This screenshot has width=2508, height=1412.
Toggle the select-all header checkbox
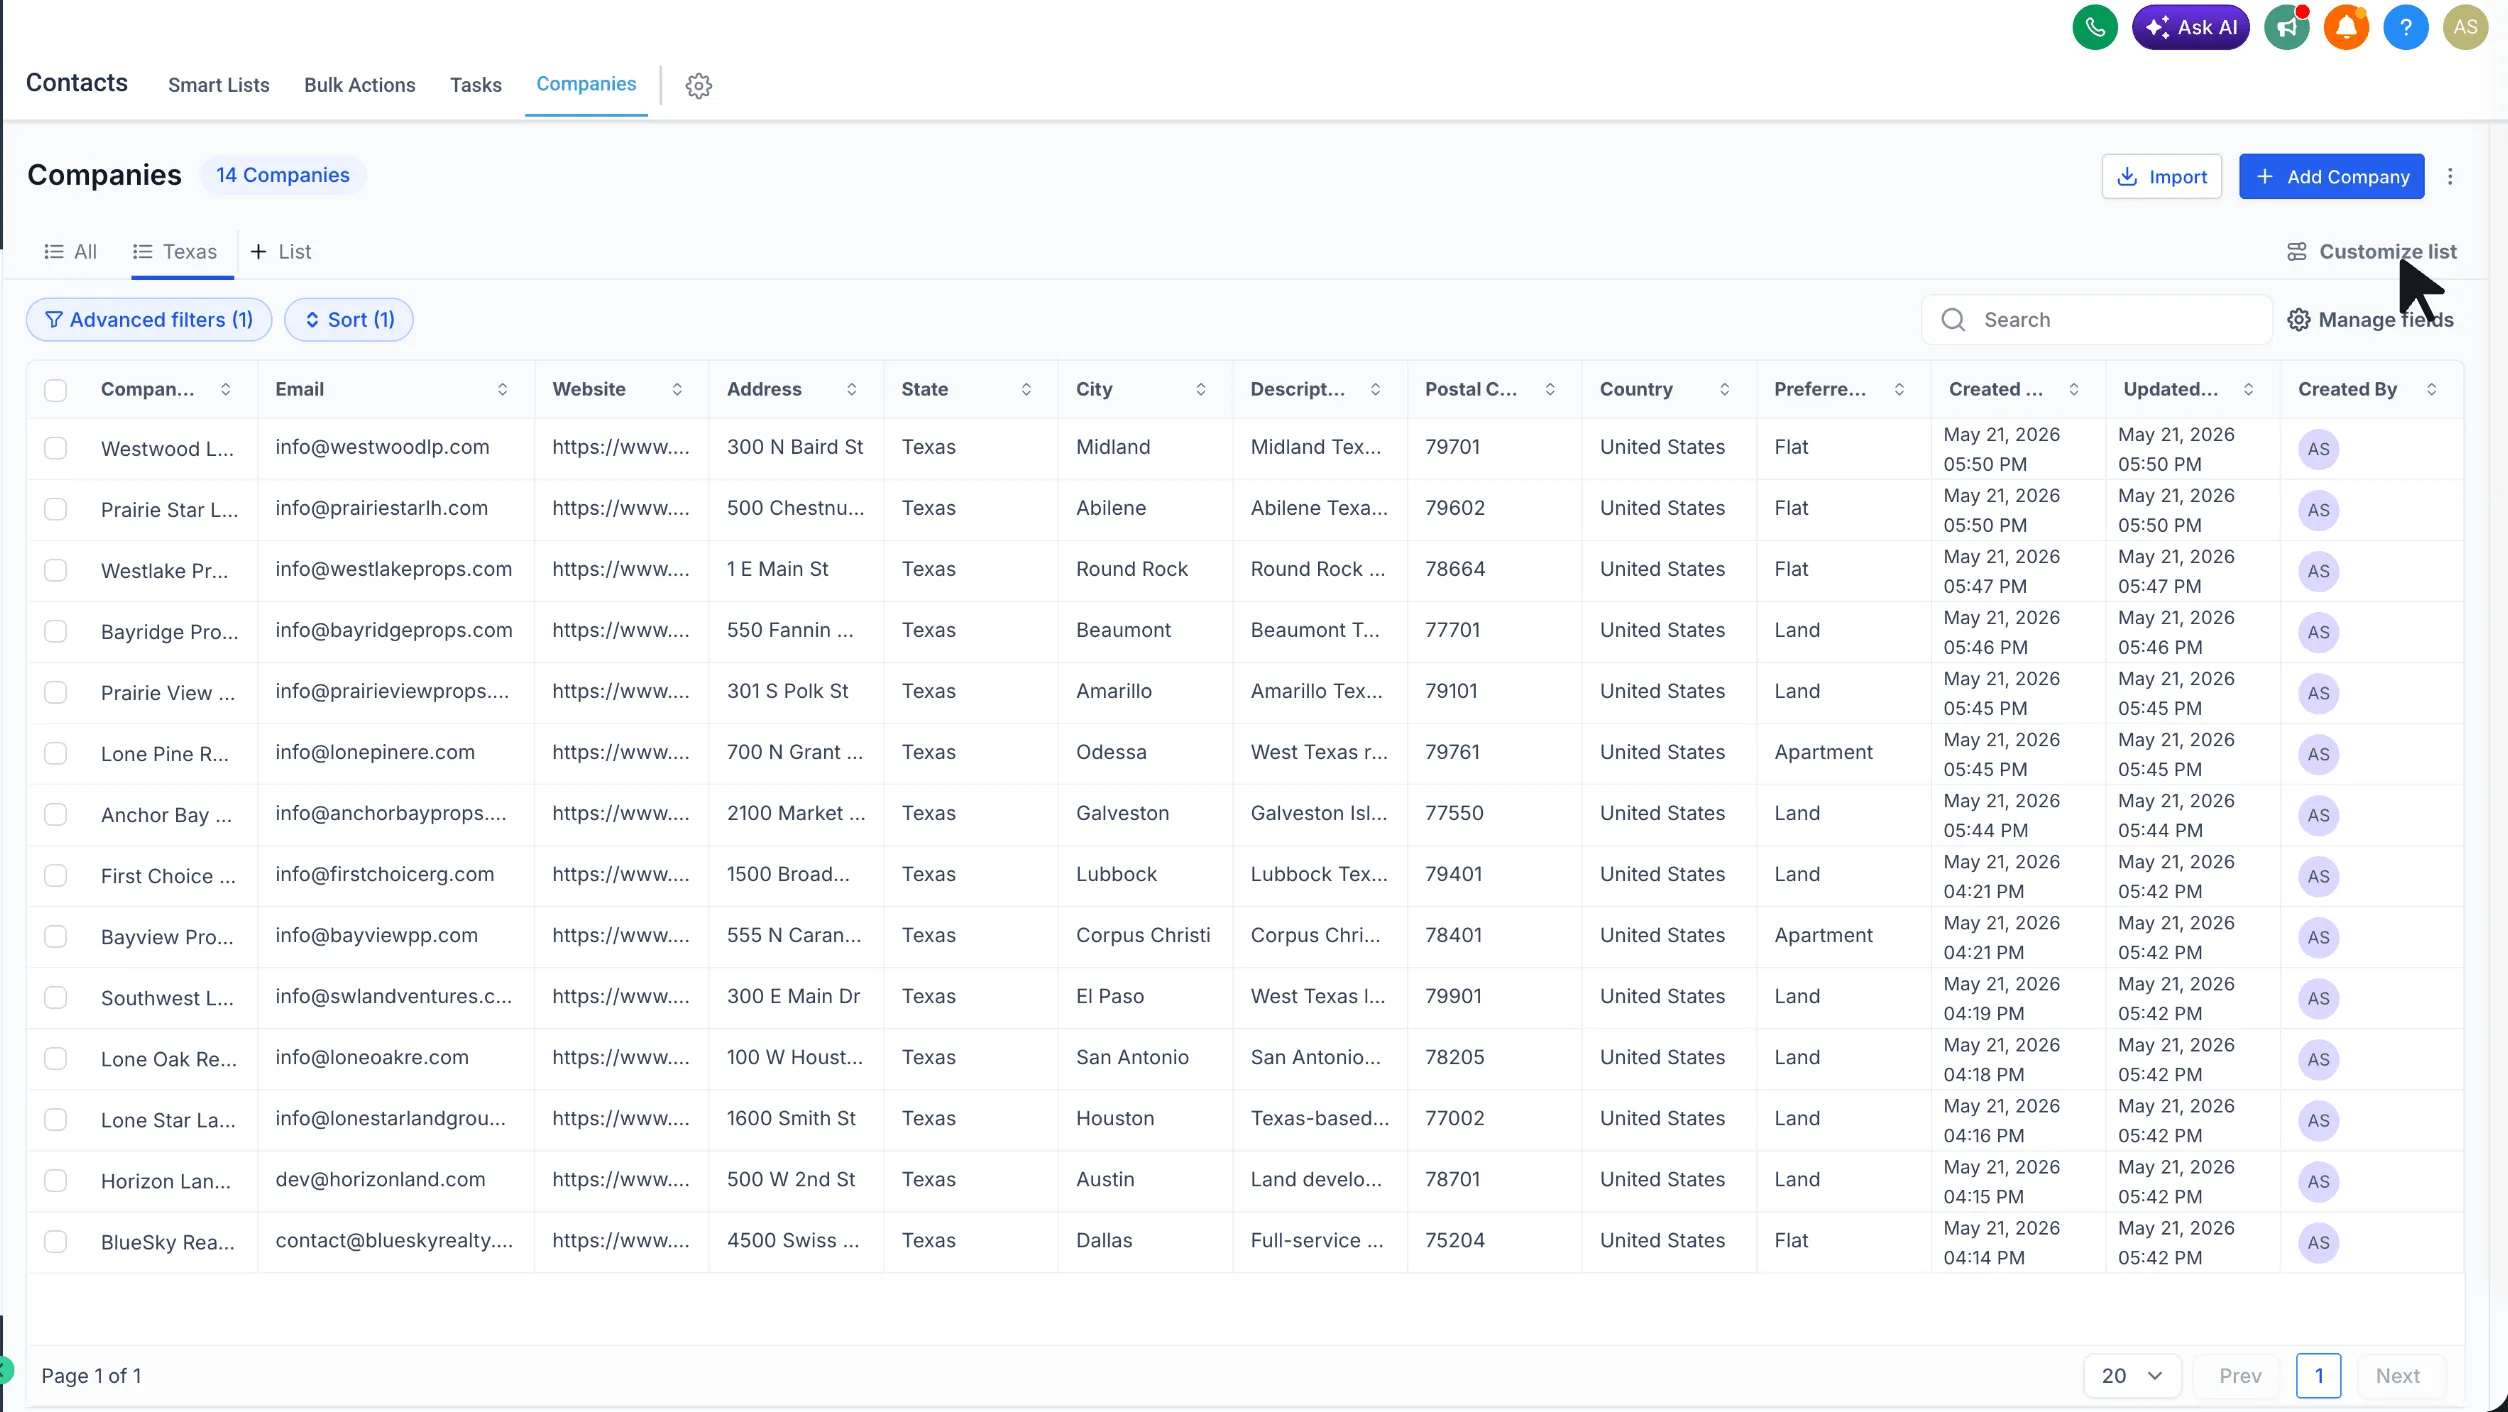pos(56,390)
